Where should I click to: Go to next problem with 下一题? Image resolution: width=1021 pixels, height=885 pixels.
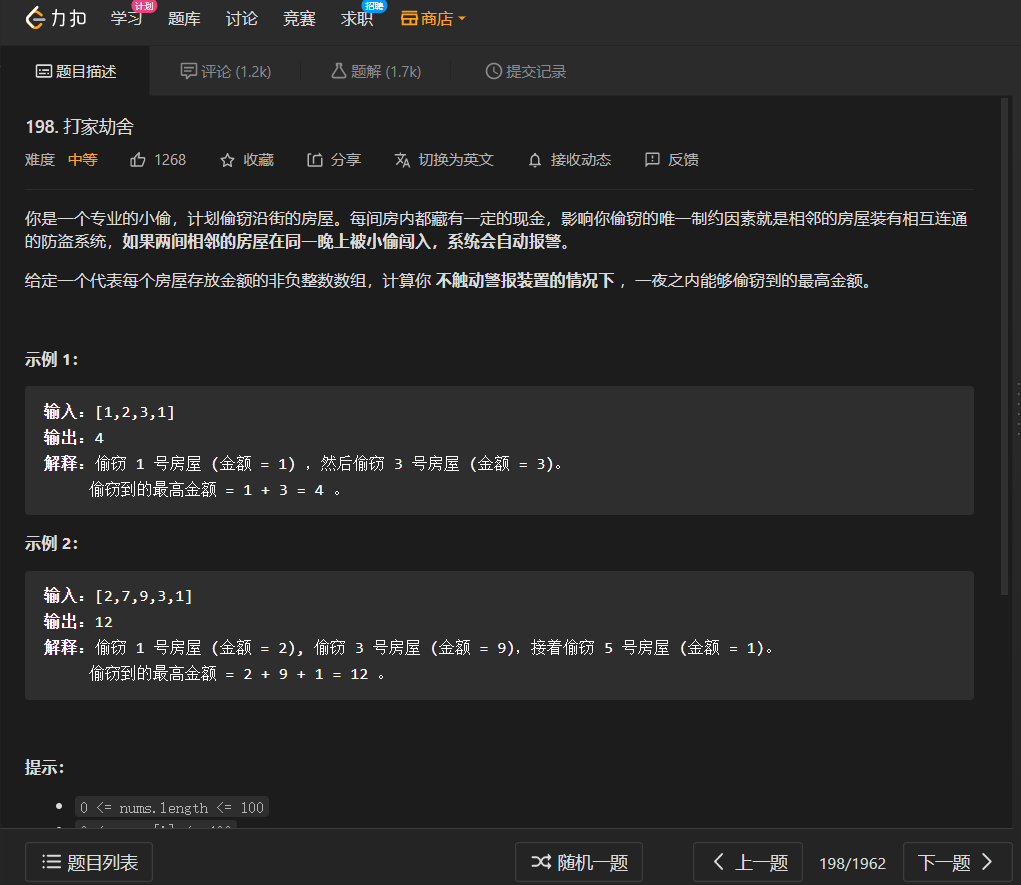958,862
